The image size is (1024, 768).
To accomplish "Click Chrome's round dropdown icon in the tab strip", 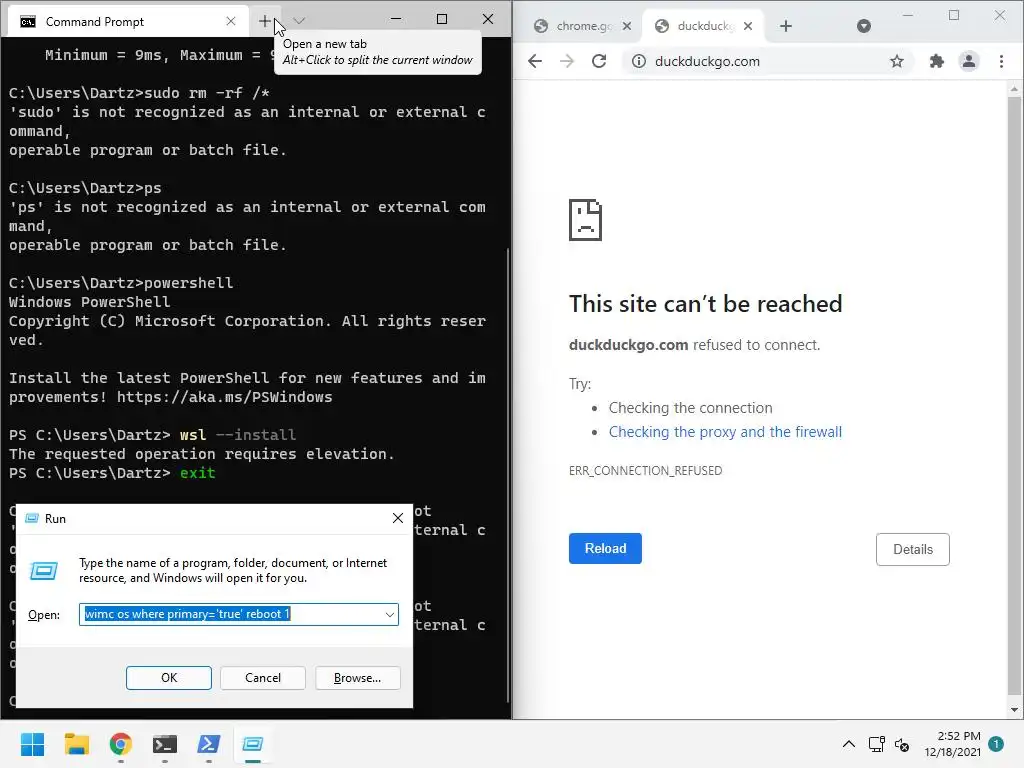I will click(864, 26).
